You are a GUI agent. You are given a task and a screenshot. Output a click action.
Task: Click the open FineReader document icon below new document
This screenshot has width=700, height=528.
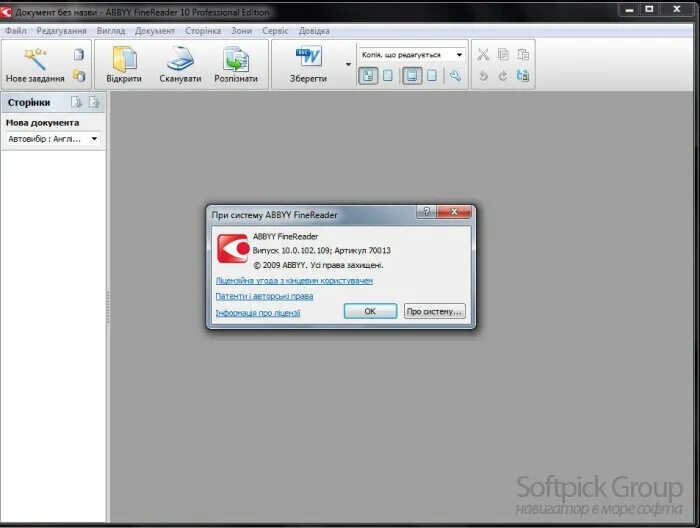pyautogui.click(x=79, y=75)
